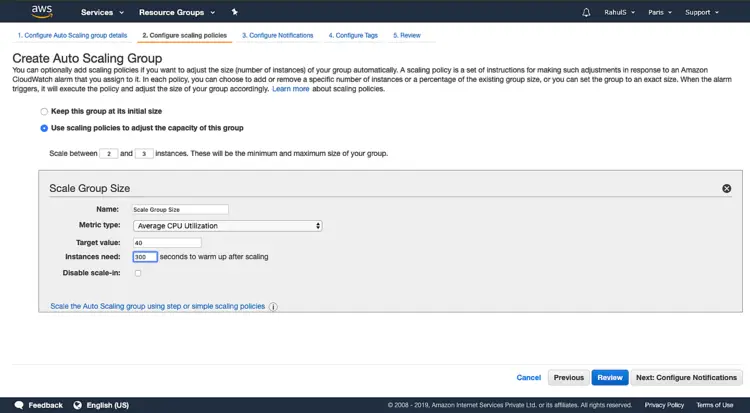Open the notifications bell icon
The height and width of the screenshot is (413, 750).
586,13
